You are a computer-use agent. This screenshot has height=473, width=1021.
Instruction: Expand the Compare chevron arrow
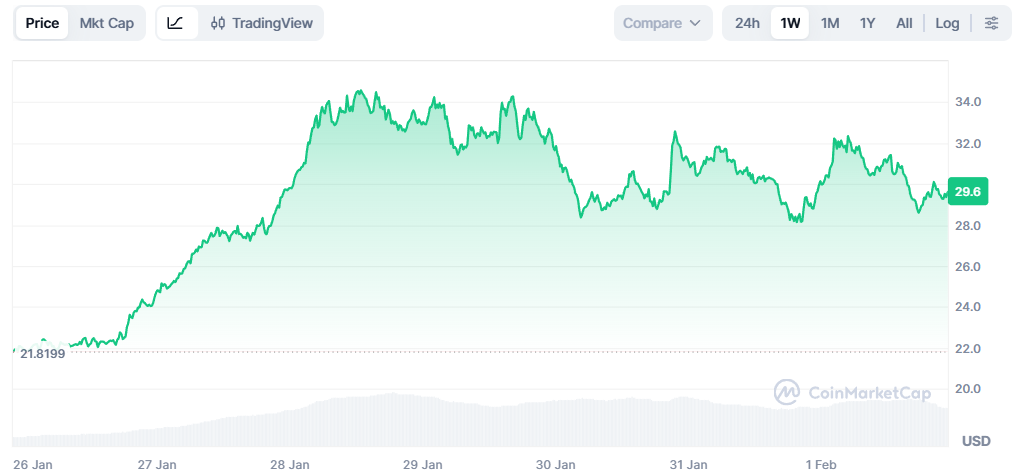695,23
